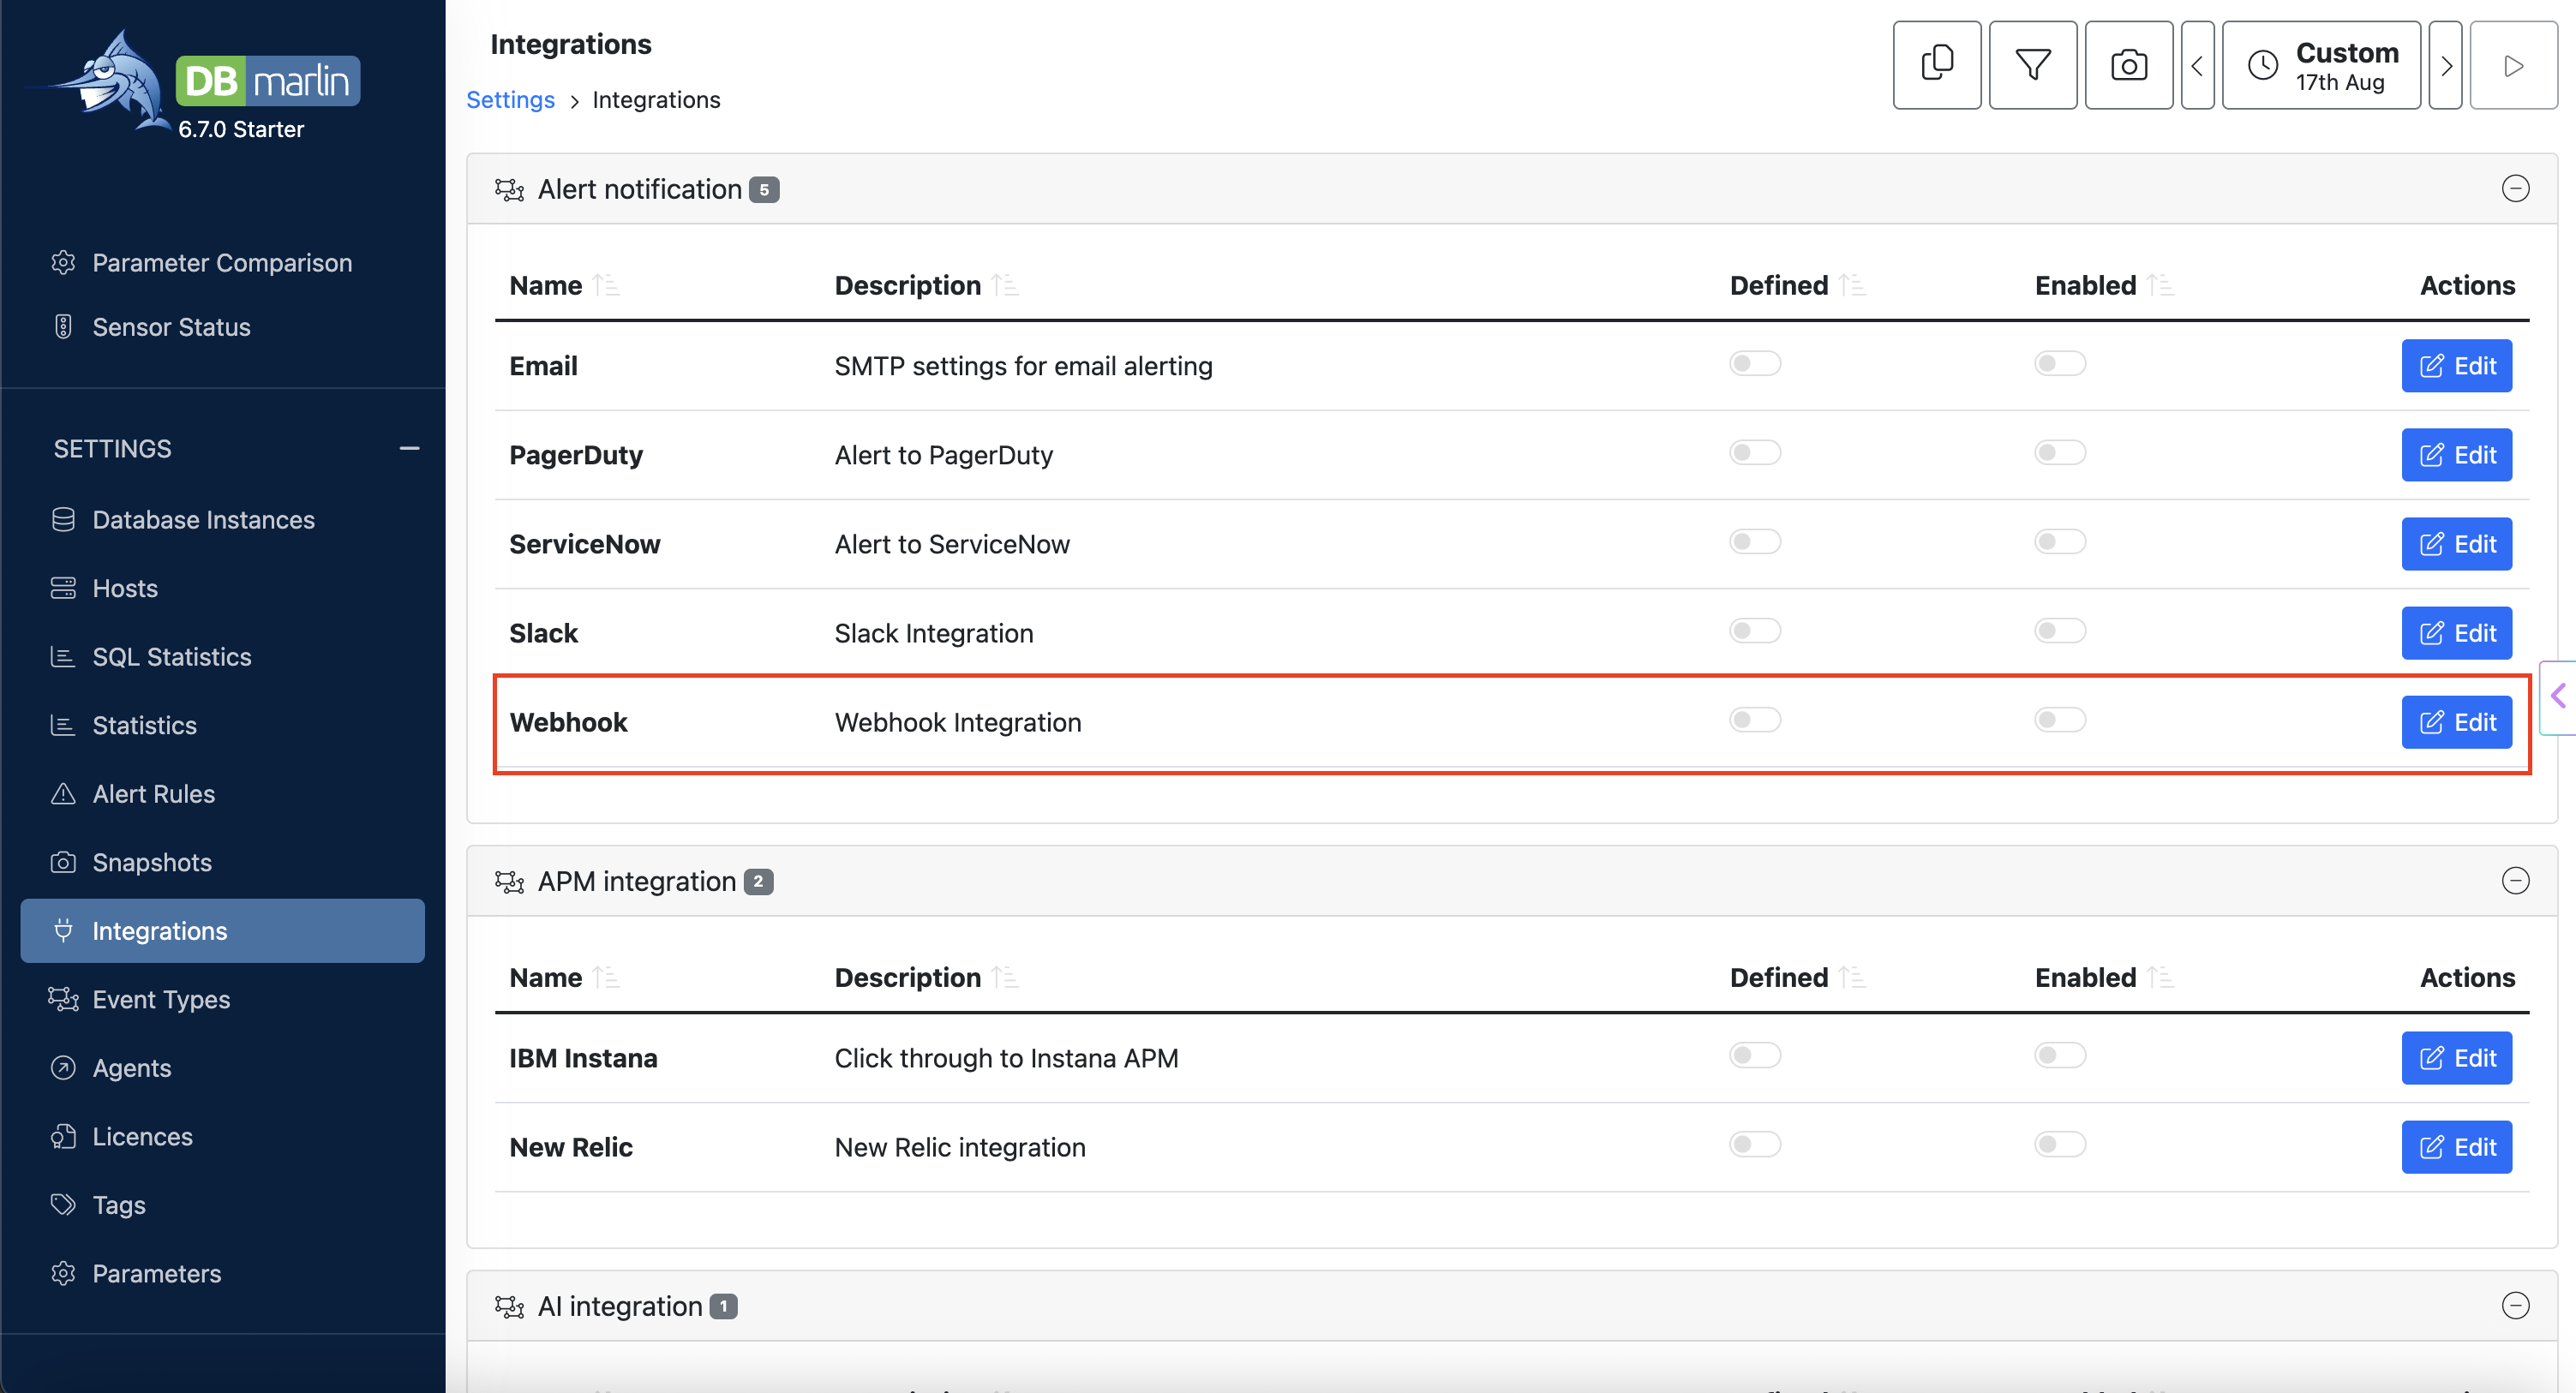Collapse the Alert notification section
Viewport: 2576px width, 1393px height.
(2515, 189)
